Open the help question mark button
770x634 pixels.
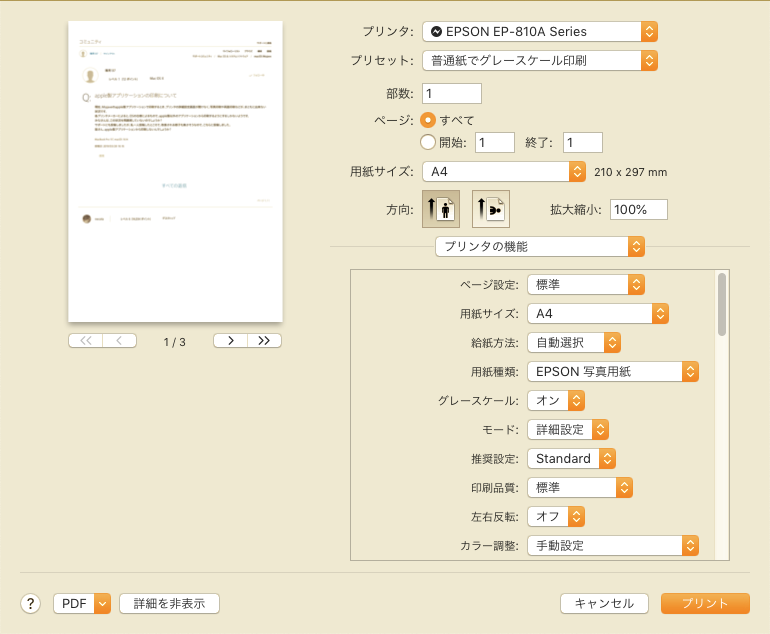pos(31,603)
